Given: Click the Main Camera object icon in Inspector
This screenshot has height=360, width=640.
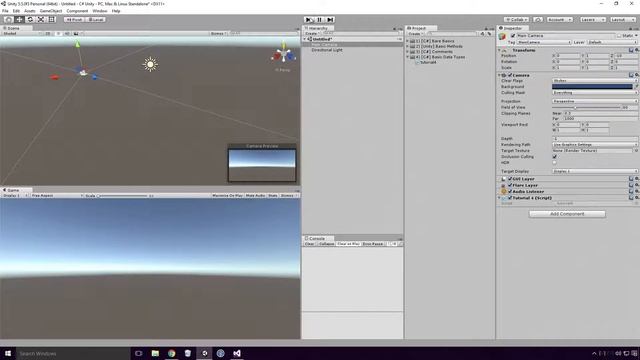Looking at the screenshot, I should pyautogui.click(x=502, y=37).
